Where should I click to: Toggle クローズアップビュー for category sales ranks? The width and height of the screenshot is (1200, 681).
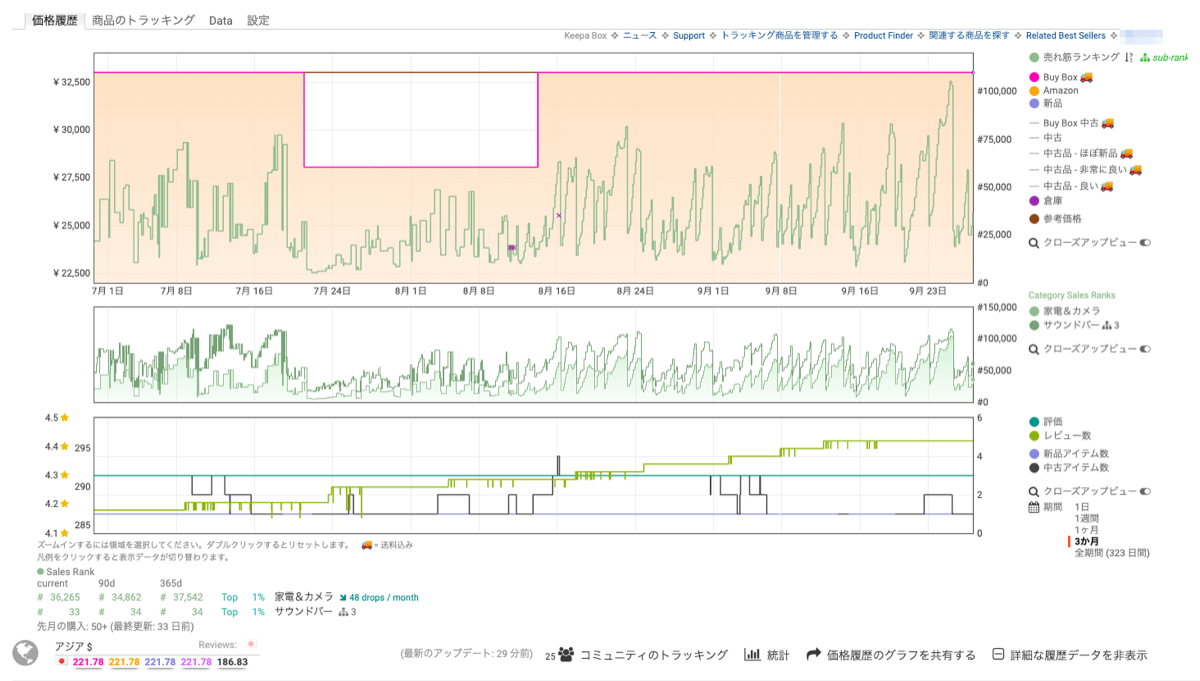pyautogui.click(x=1144, y=349)
